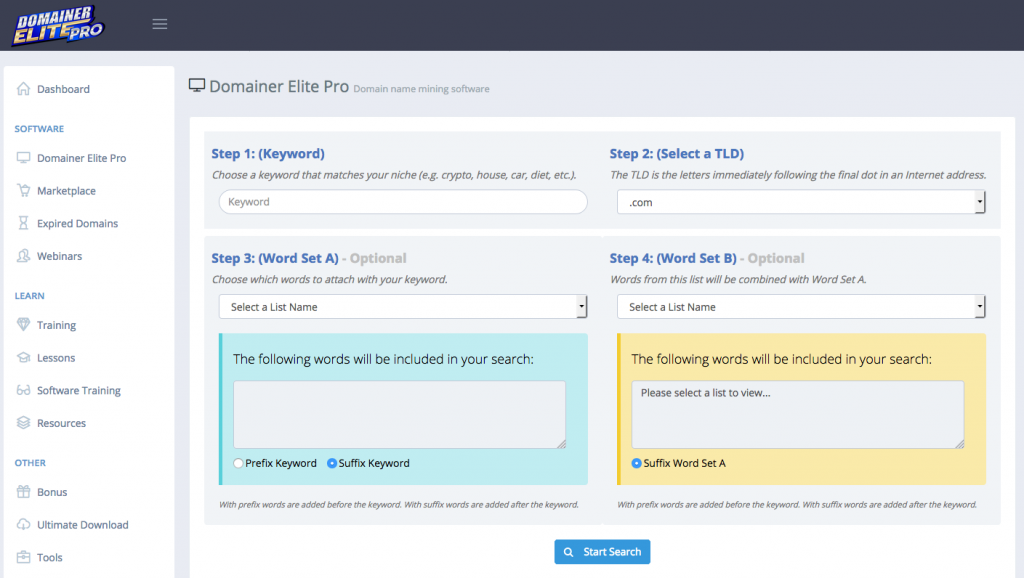Image resolution: width=1024 pixels, height=578 pixels.
Task: Open the .com TLD dropdown
Action: (x=801, y=202)
